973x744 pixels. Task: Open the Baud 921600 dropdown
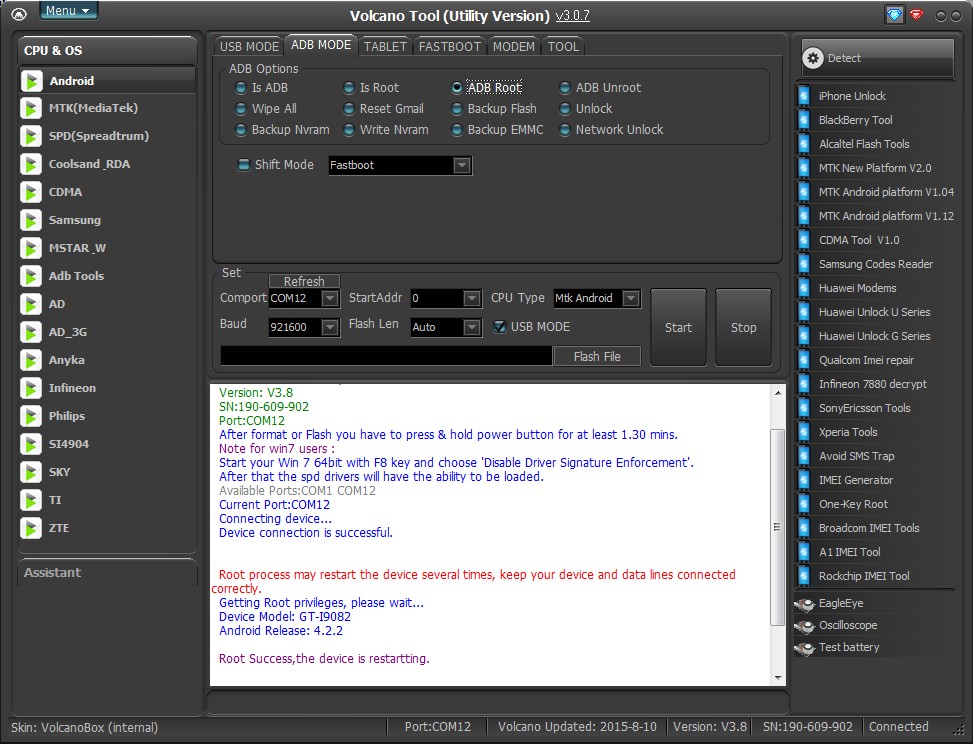pyautogui.click(x=330, y=327)
